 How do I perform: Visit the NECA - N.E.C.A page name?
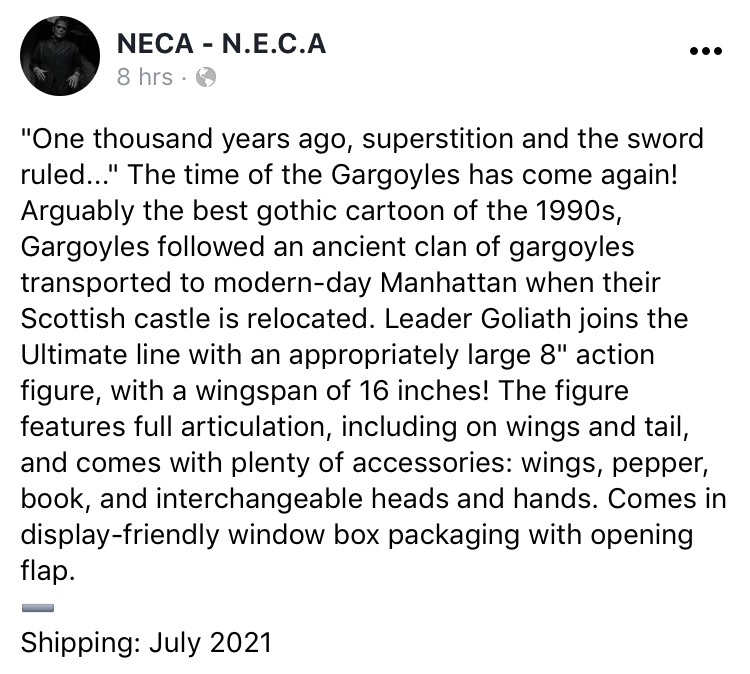[221, 44]
